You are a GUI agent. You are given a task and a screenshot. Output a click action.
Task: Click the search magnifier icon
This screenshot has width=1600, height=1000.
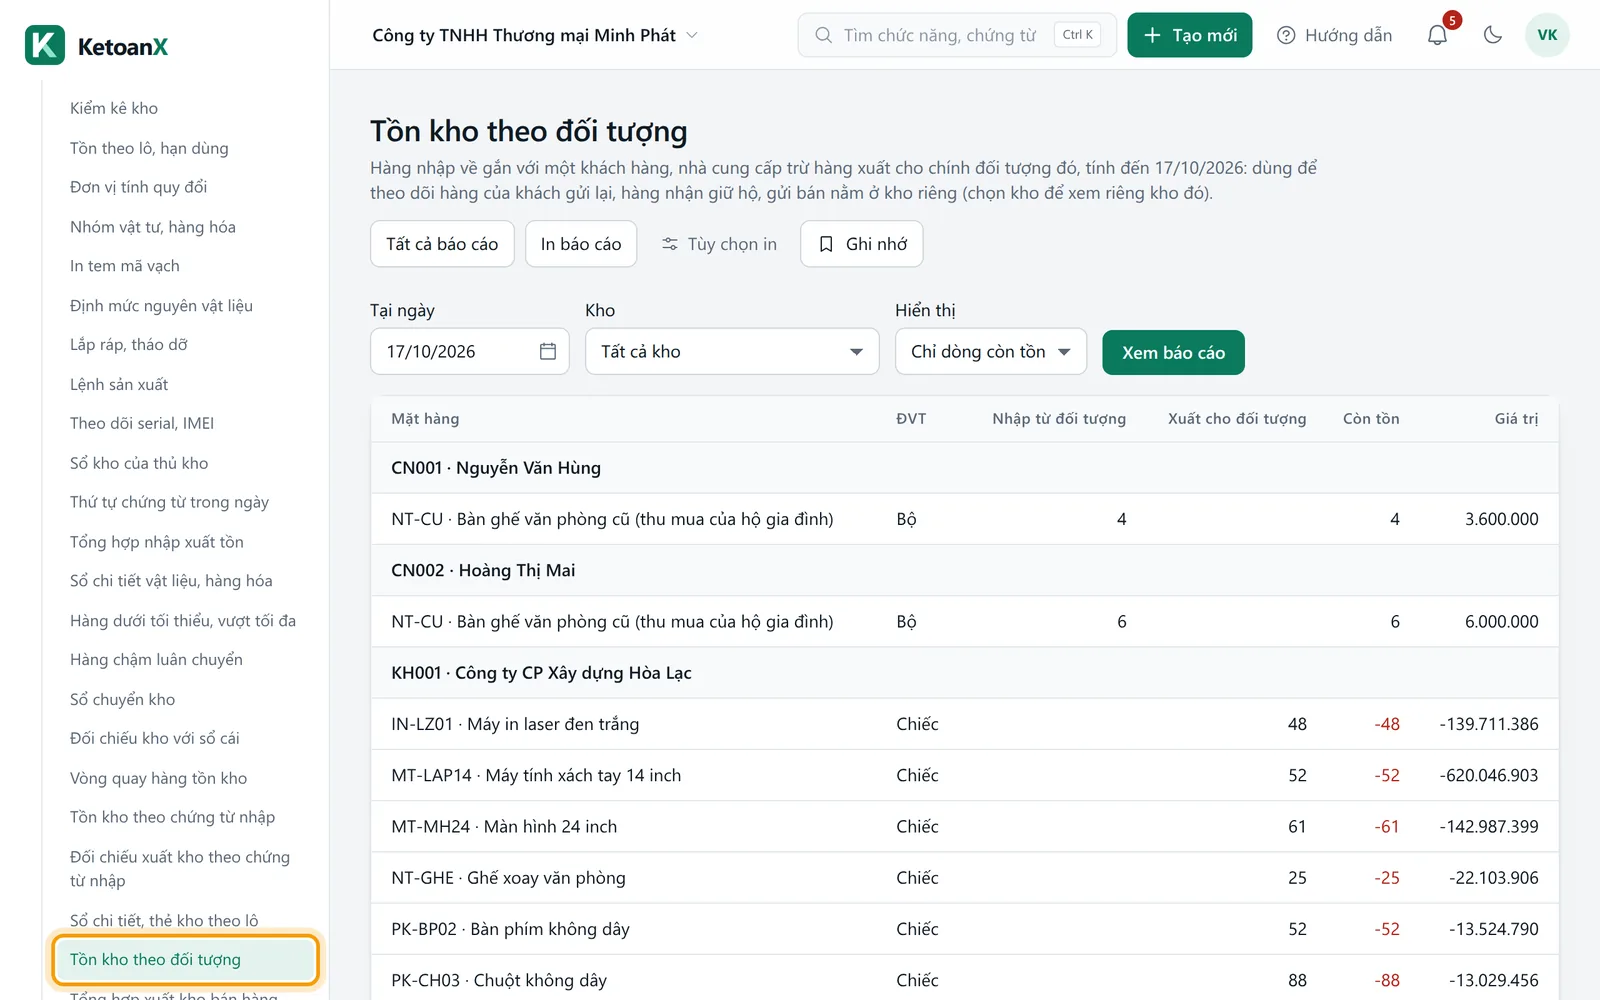[823, 35]
